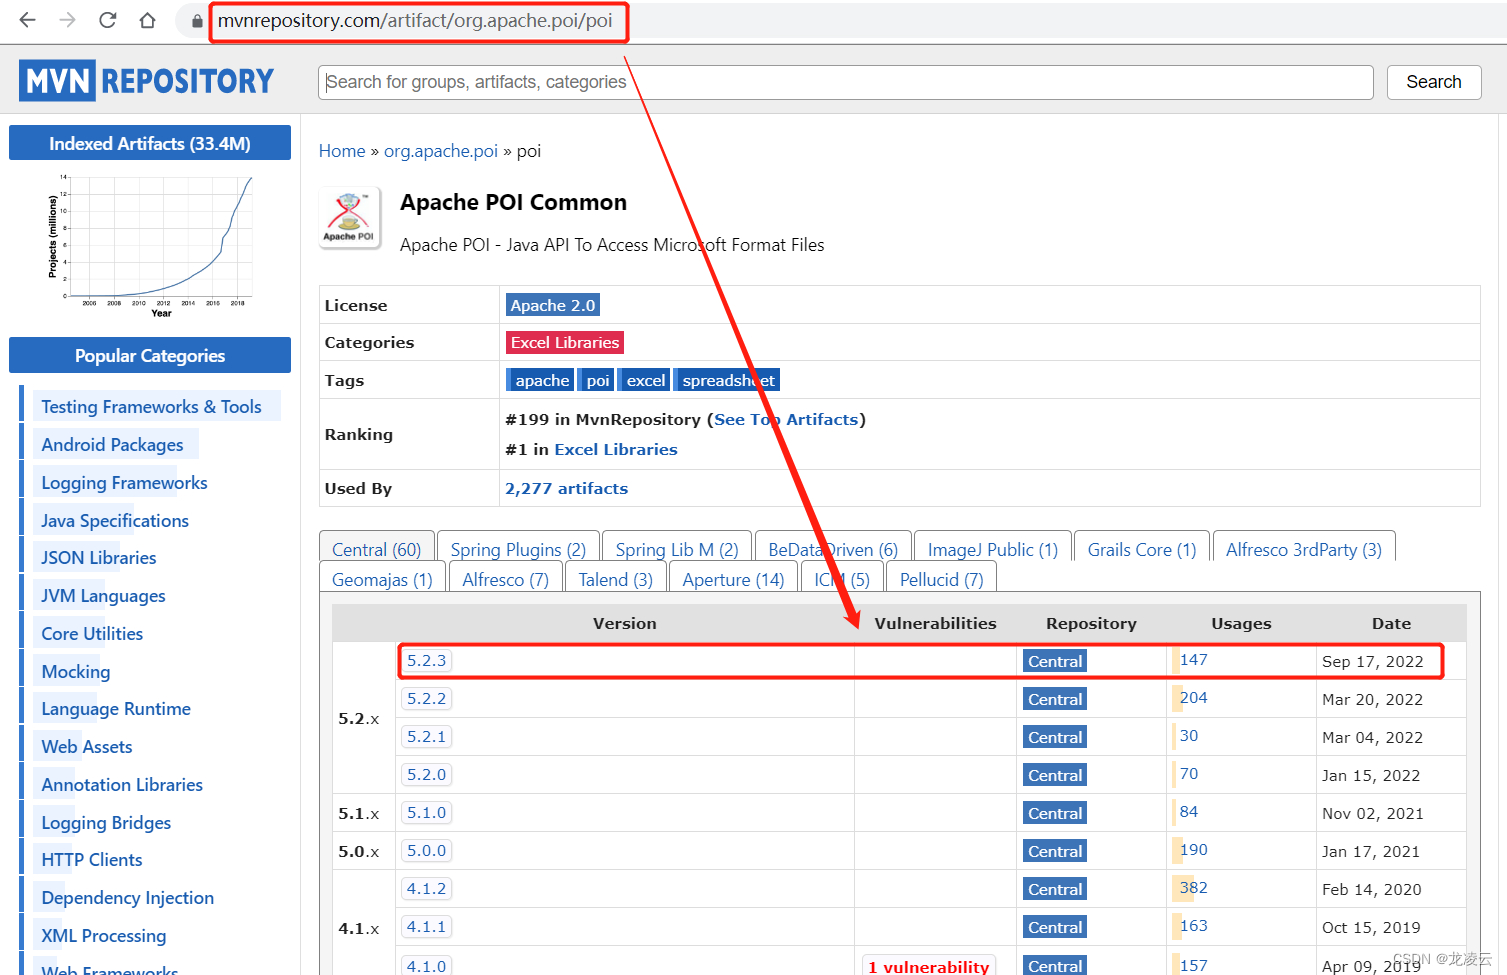Click the indexed artifacts growth chart
Screen dimensions: 1507x975
[x=150, y=245]
